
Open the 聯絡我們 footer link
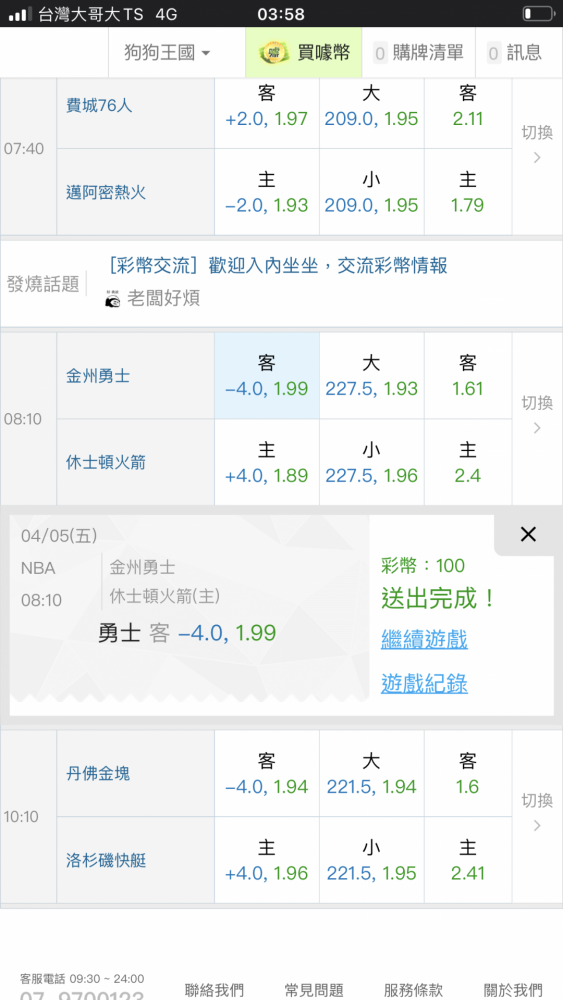pyautogui.click(x=214, y=990)
